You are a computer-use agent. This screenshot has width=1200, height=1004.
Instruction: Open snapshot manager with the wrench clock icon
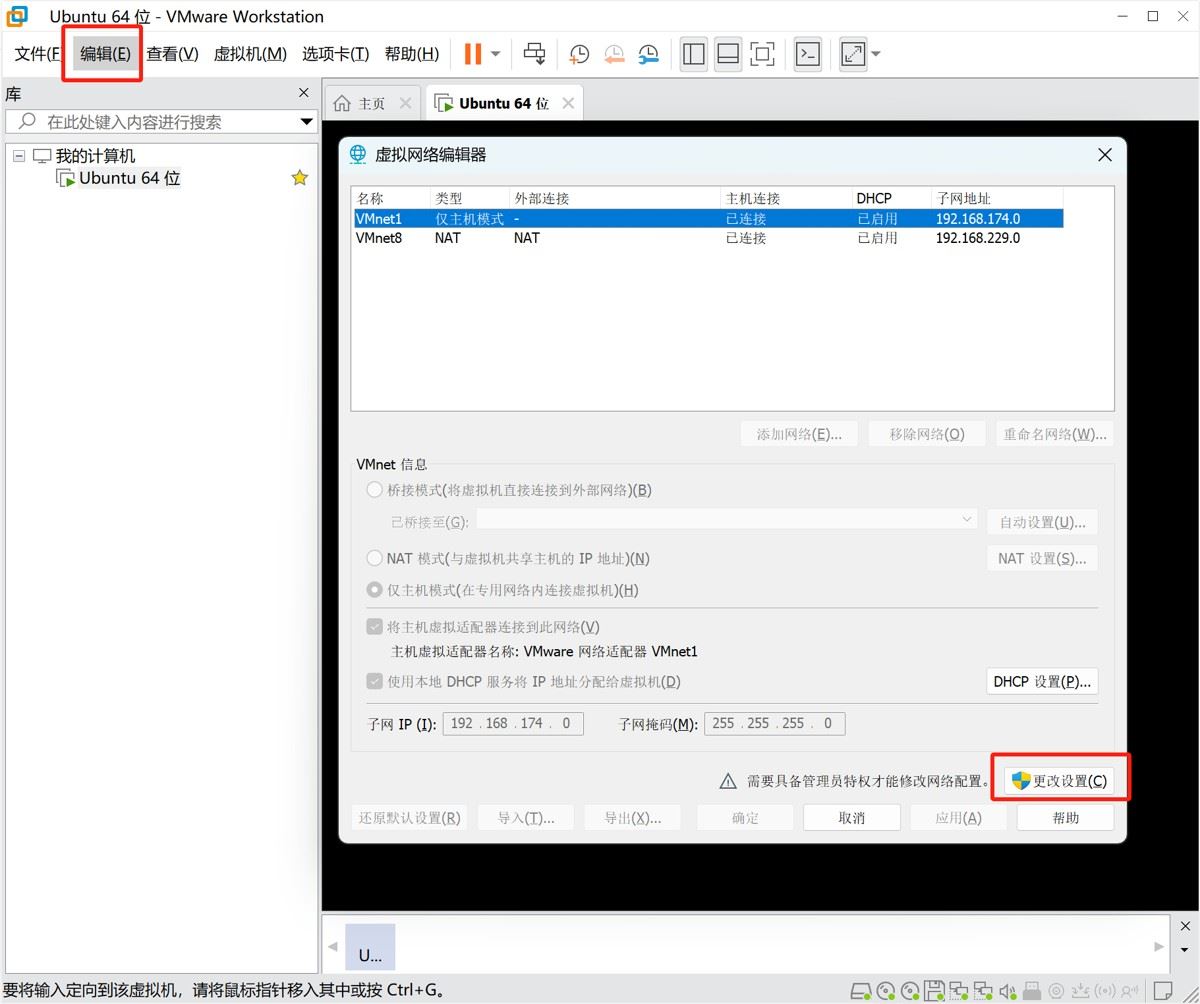[x=649, y=54]
